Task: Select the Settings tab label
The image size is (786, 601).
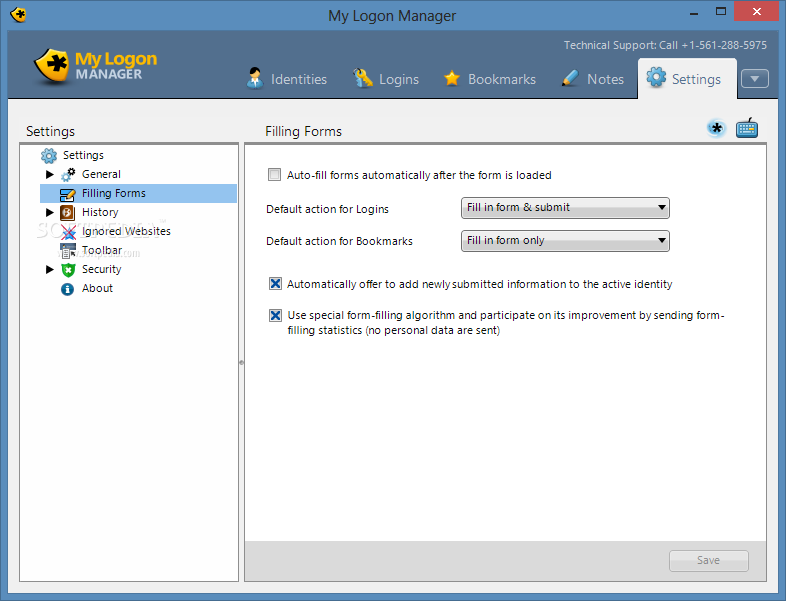Action: [696, 79]
